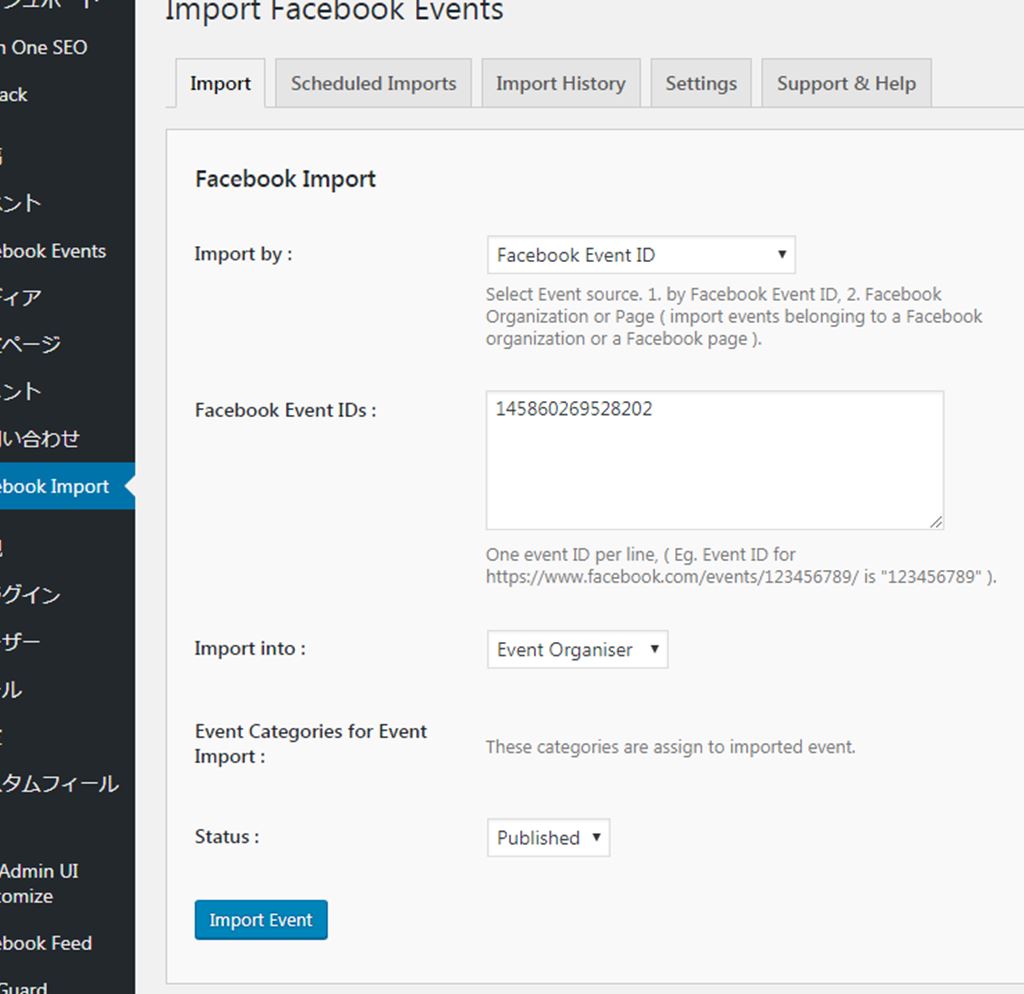Select the Import tab
The image size is (1024, 994).
pos(220,84)
